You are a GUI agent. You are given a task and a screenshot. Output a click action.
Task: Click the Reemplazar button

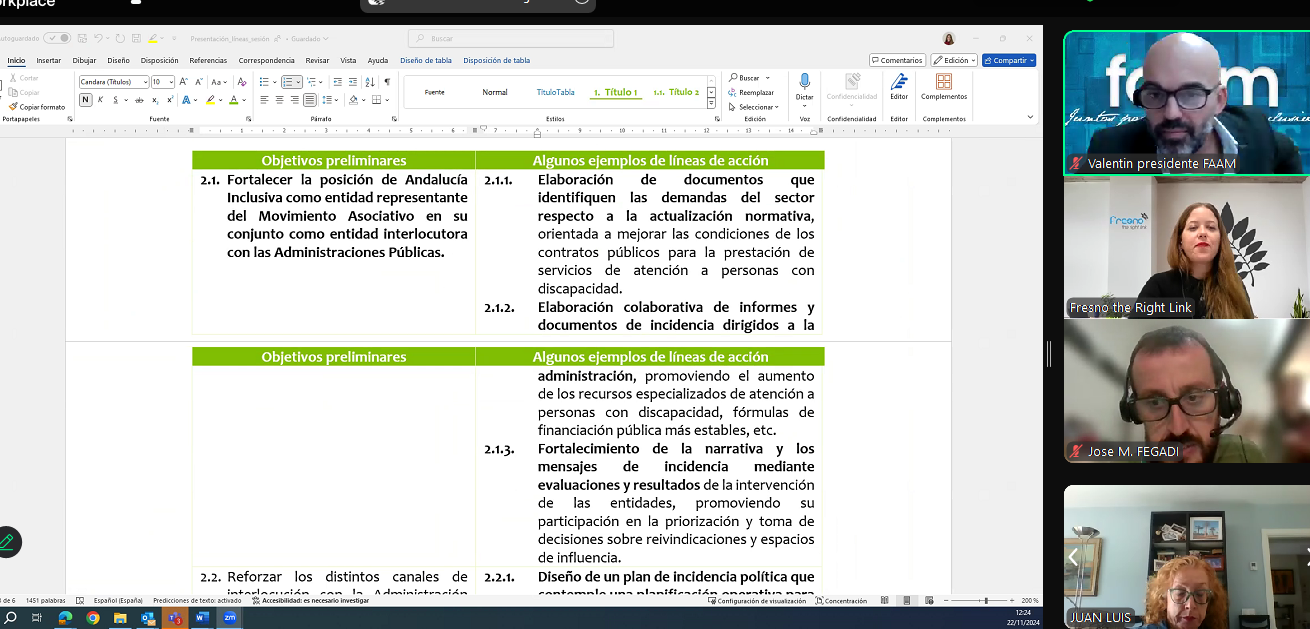pyautogui.click(x=751, y=92)
